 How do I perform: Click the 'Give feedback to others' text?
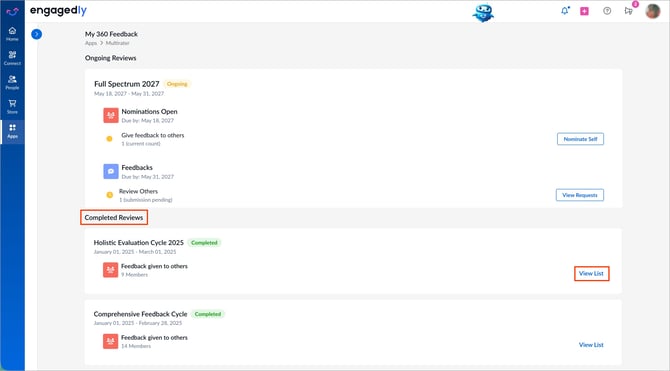pyautogui.click(x=153, y=135)
